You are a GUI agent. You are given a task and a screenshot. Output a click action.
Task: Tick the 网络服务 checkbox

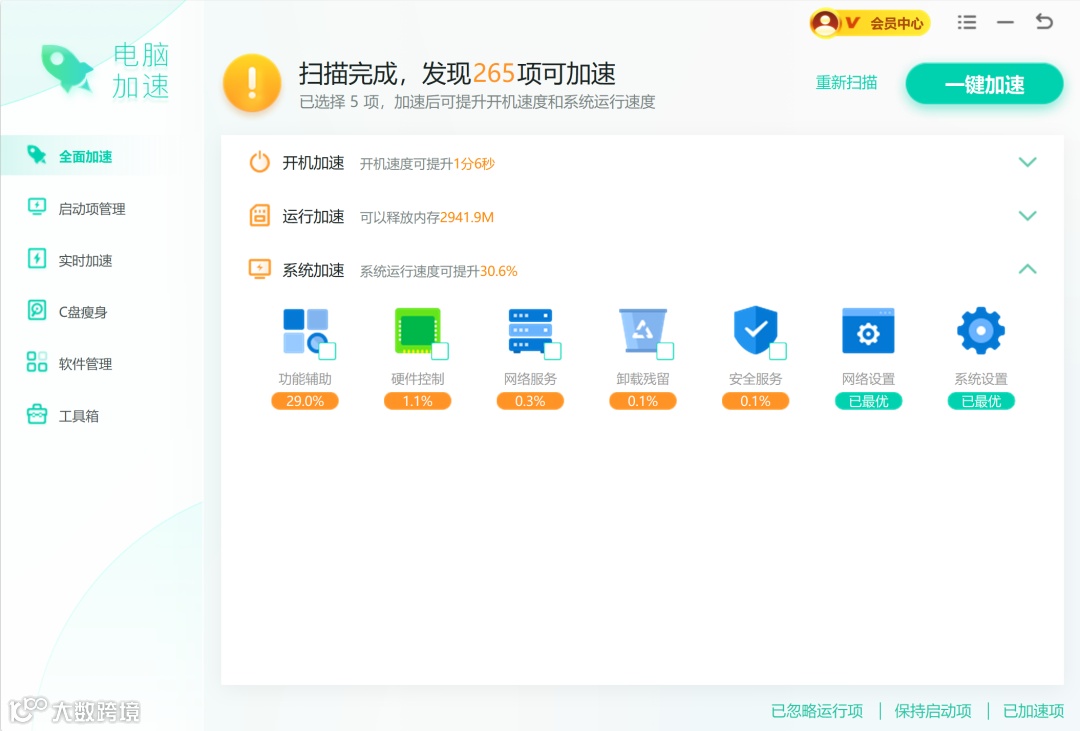tap(552, 351)
